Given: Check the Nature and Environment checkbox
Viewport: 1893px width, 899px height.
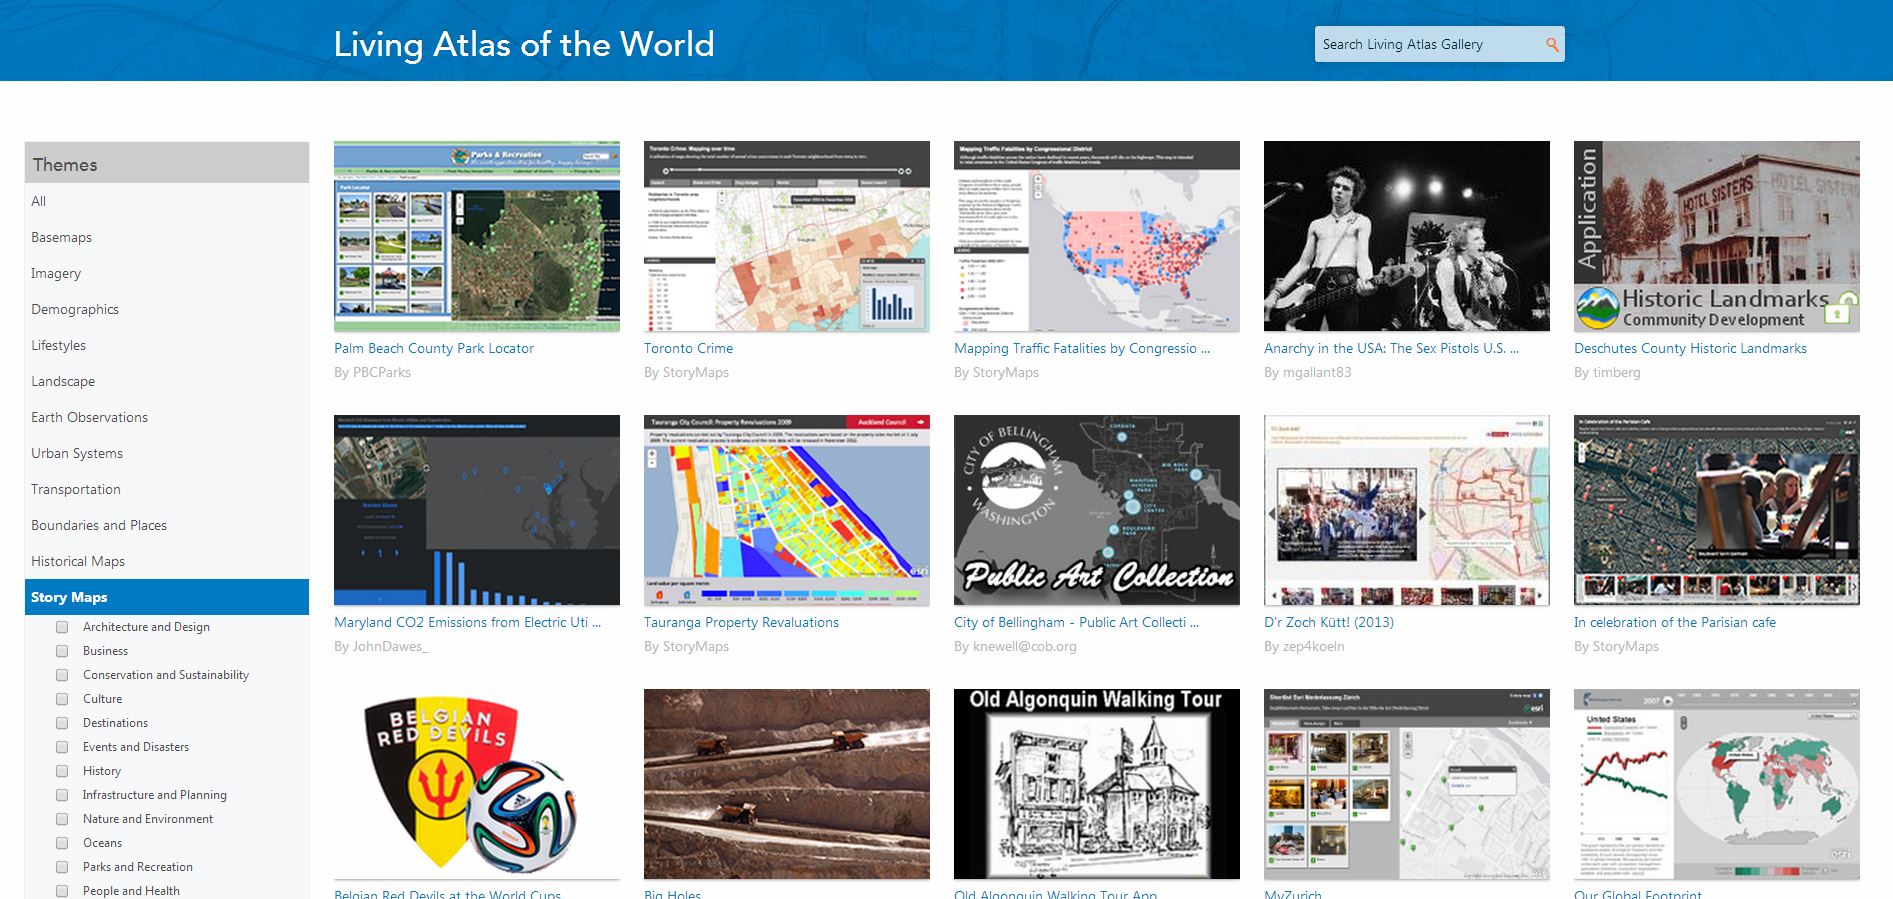Looking at the screenshot, I should click(x=62, y=819).
